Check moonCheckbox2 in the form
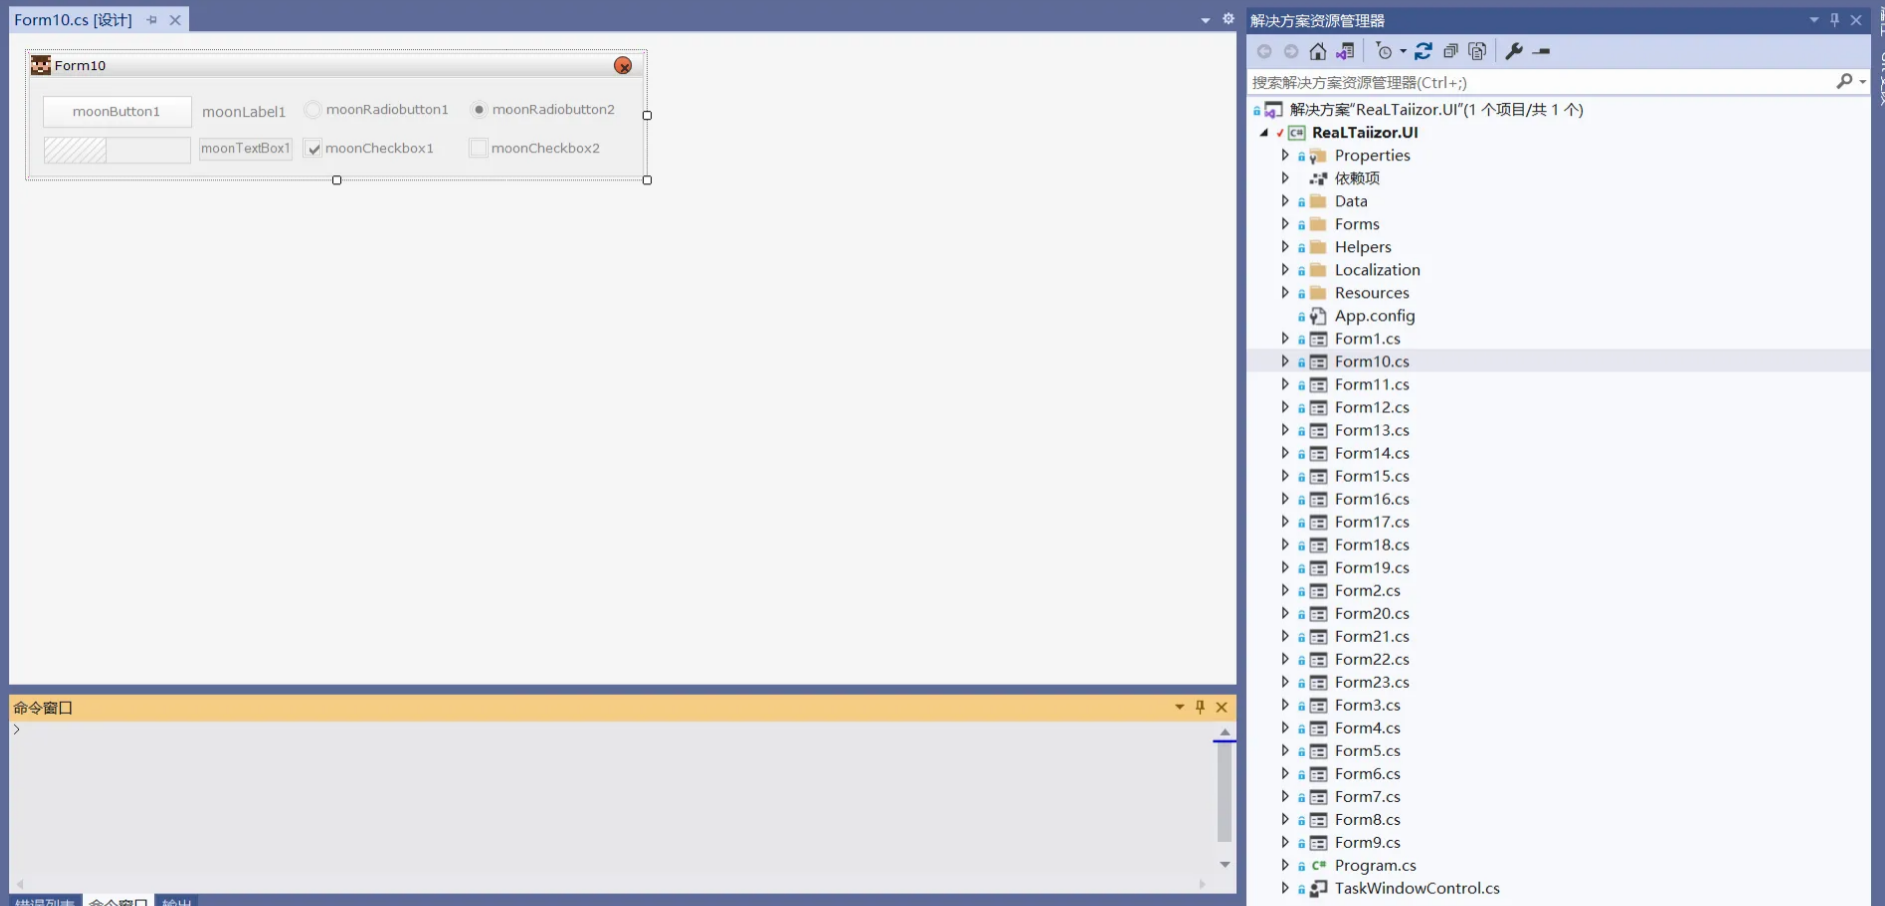Image resolution: width=1885 pixels, height=906 pixels. pos(479,148)
